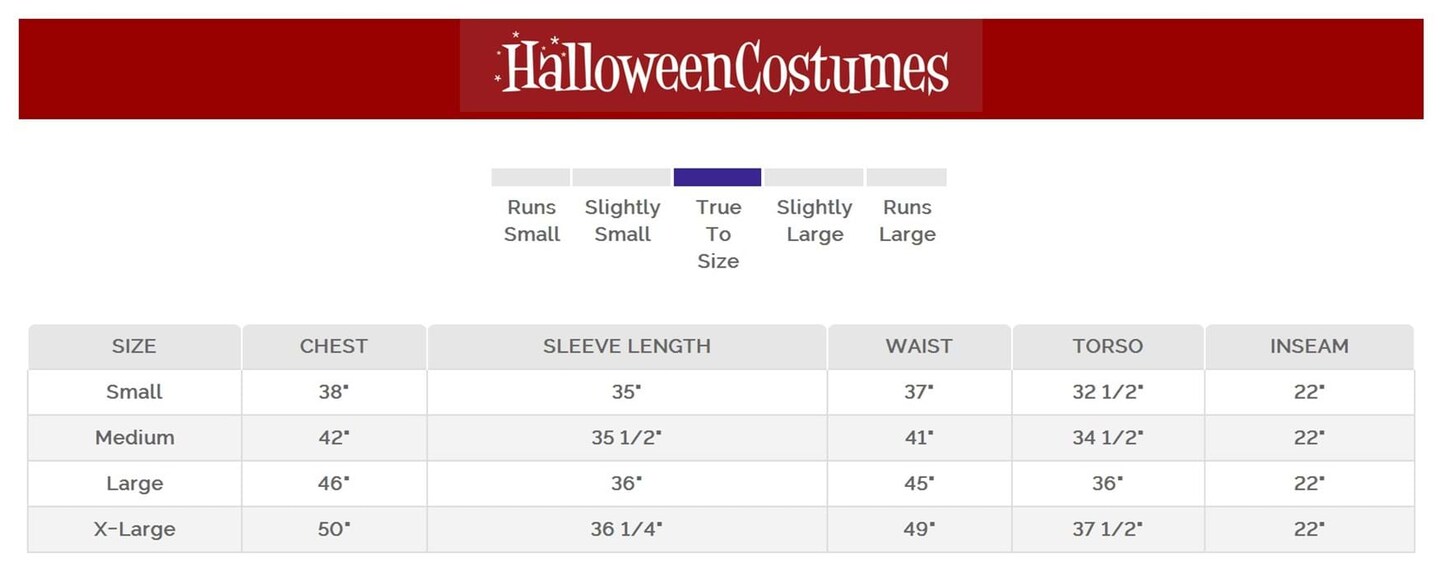
Task: Click the 50" chest measurement cell
Action: 334,530
